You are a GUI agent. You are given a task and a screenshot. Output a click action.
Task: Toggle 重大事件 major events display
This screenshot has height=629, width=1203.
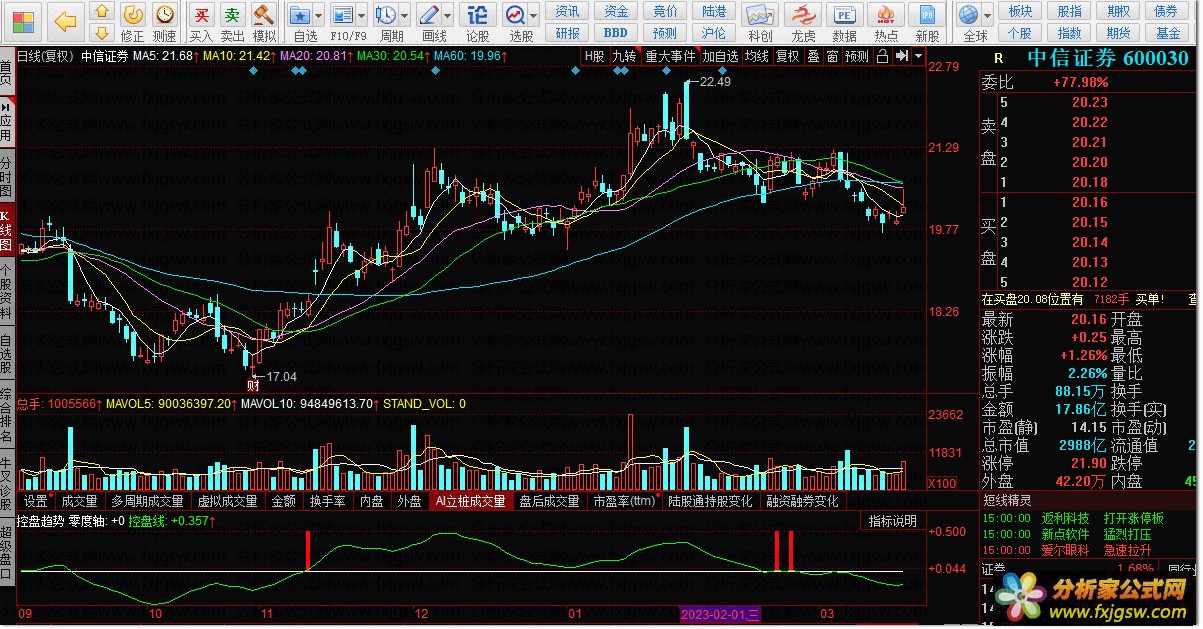tap(669, 56)
